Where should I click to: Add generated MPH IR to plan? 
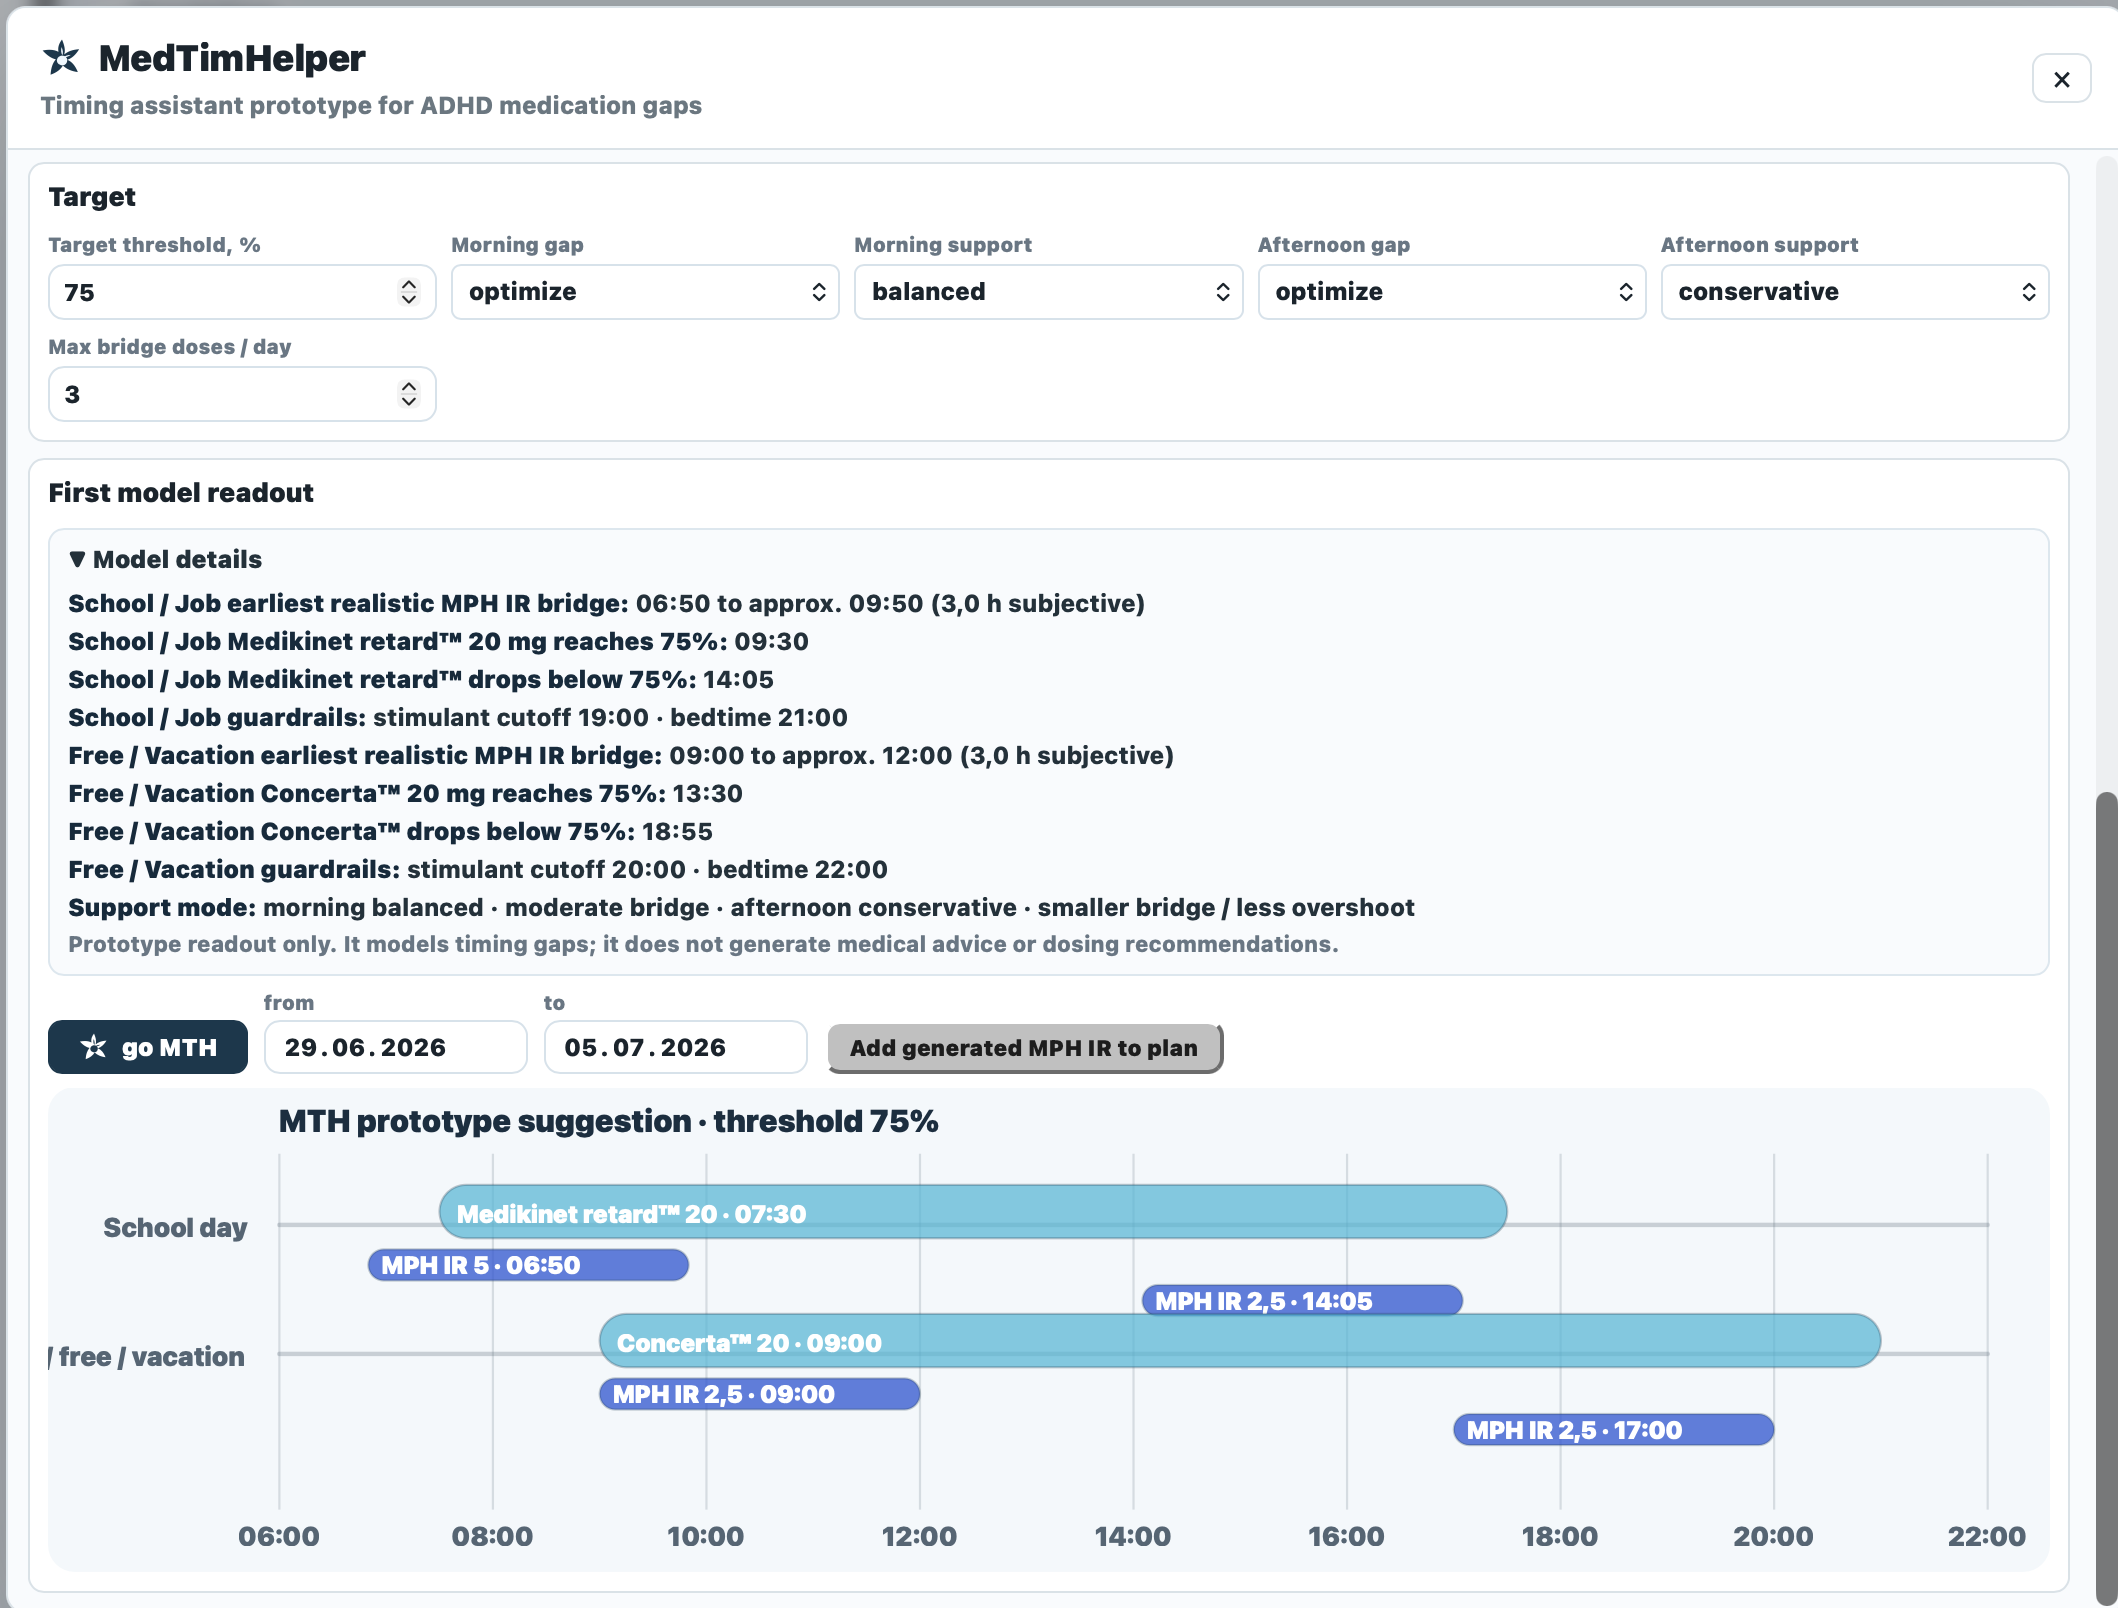(x=1024, y=1048)
